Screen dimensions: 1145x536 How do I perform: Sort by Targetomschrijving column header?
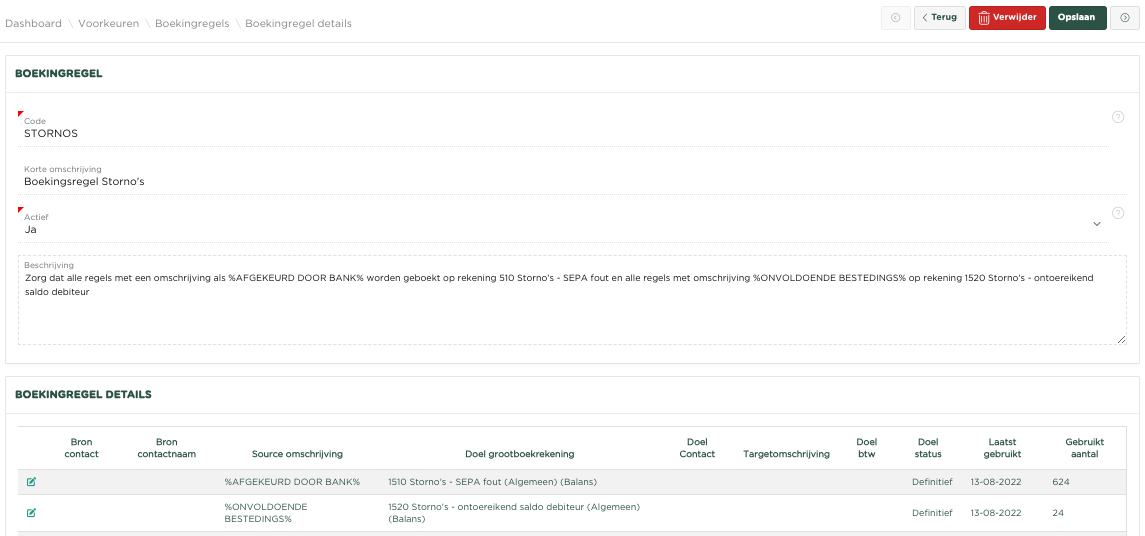(786, 453)
